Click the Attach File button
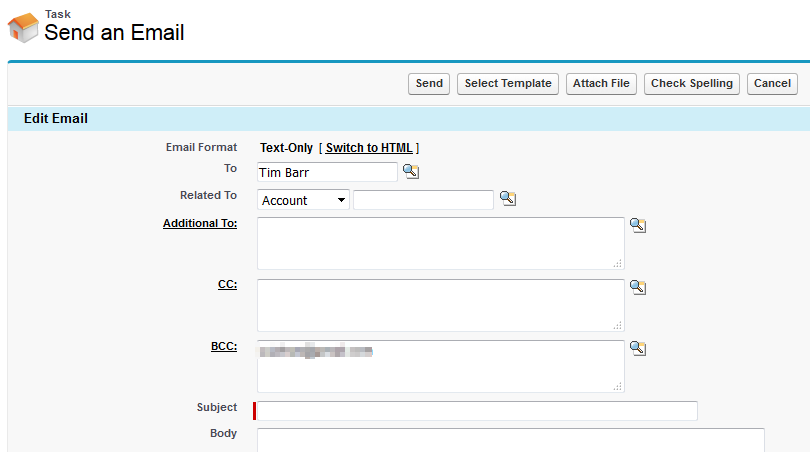The width and height of the screenshot is (810, 452). coord(601,84)
